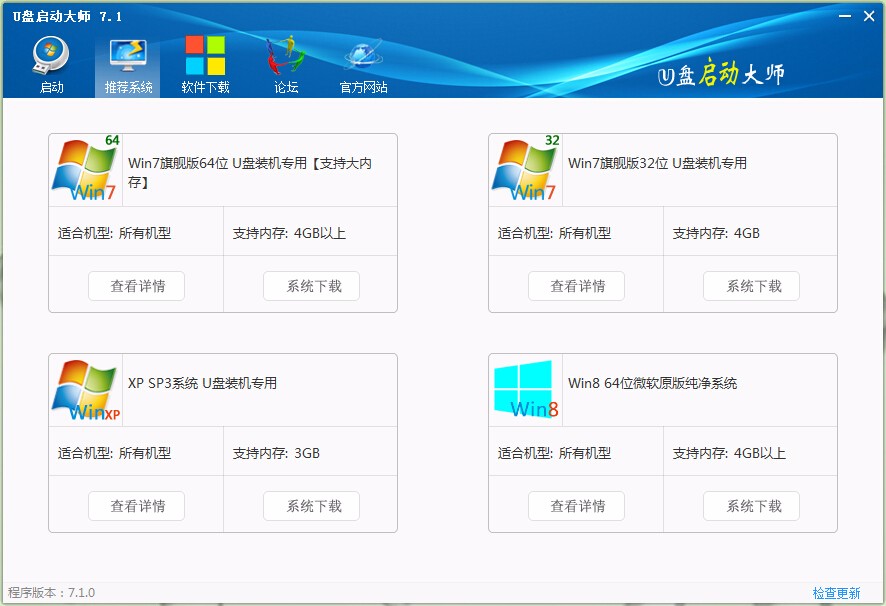Screen dimensions: 886x606
Task: Download the Win8 64-bit system
Action: point(751,505)
